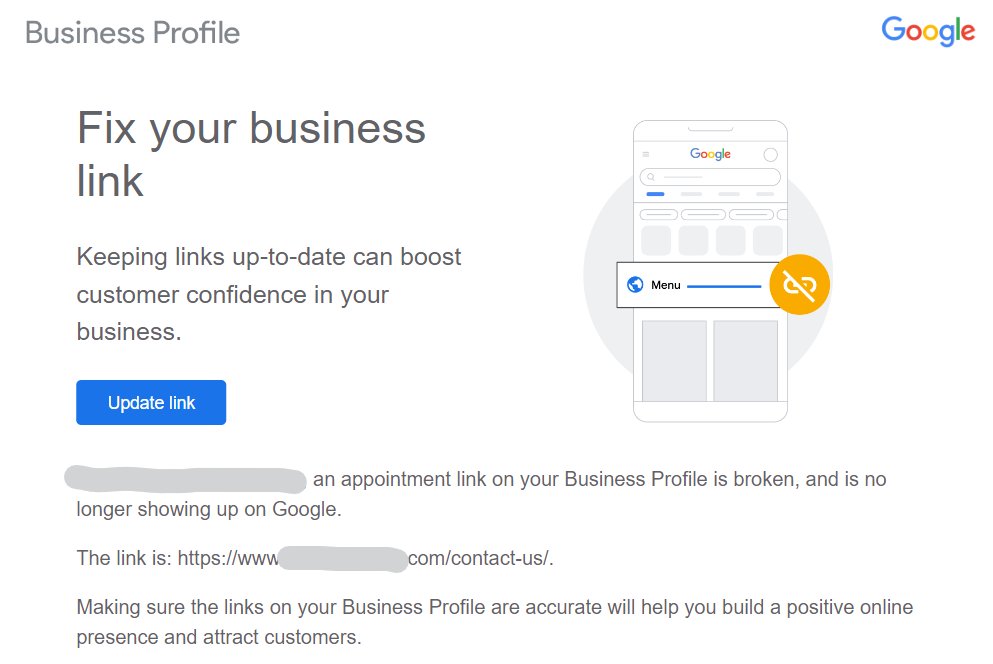Click the phone illustration search field
Screen dimensions: 993x664
pos(710,177)
